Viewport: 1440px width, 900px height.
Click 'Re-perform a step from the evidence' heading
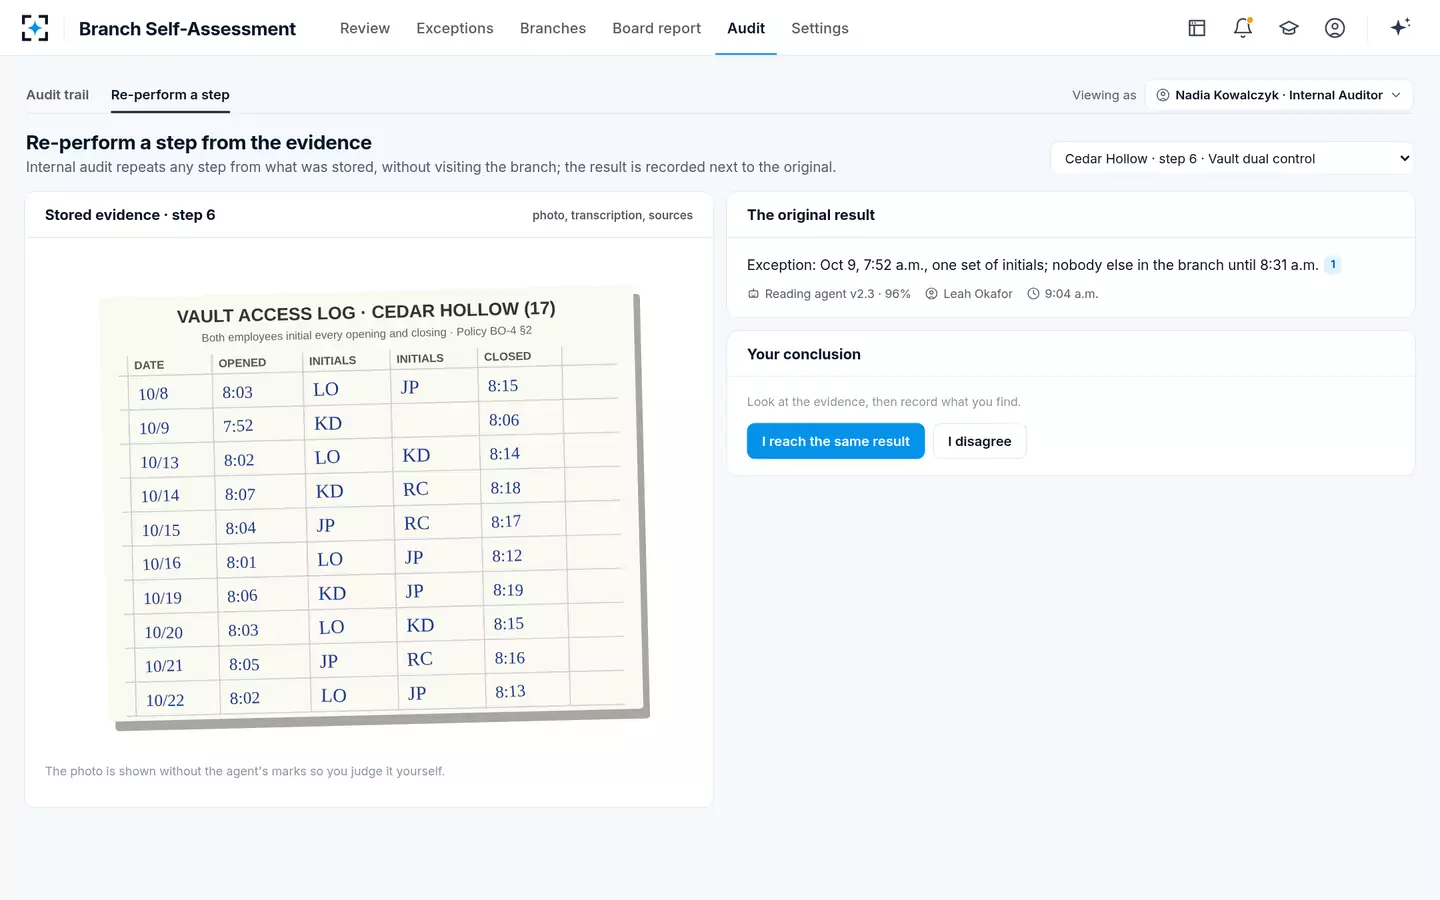pyautogui.click(x=199, y=142)
